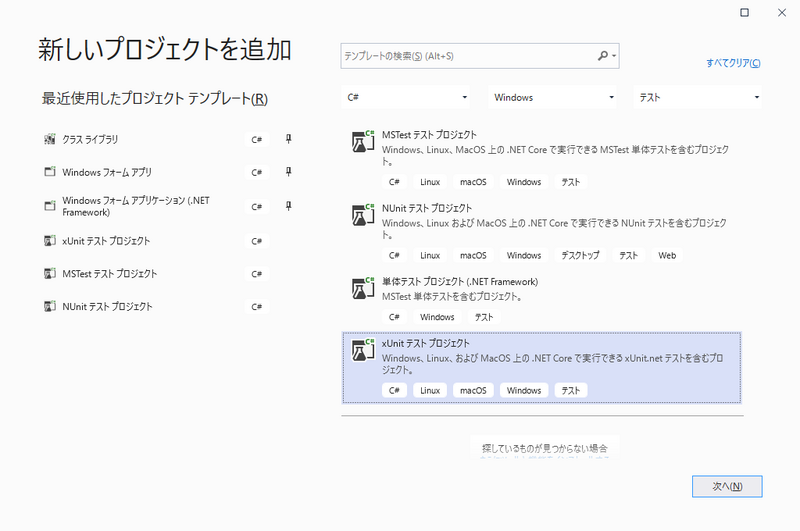Unpin クラス ライブラリ using its pin icon
The image size is (800, 531).
pos(288,139)
